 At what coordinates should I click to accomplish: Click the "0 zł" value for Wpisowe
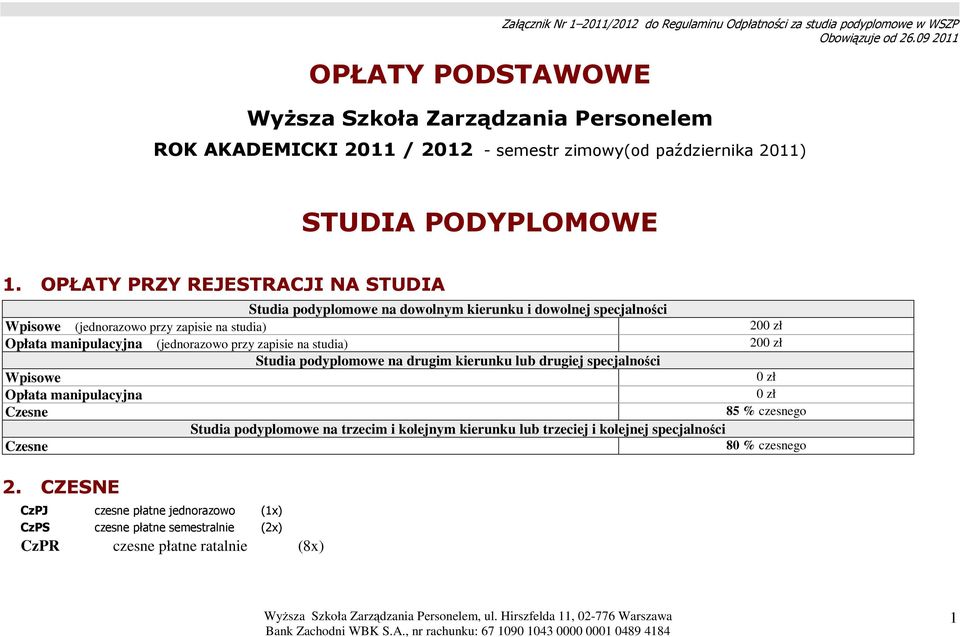[766, 377]
